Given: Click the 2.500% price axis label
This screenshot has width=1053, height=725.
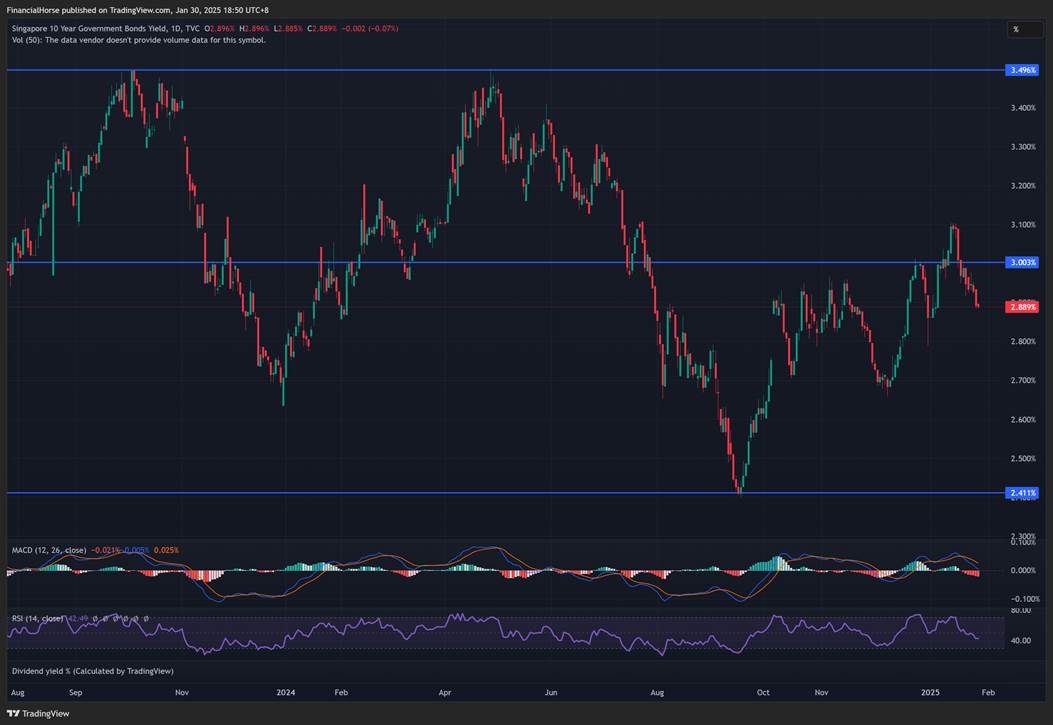Looking at the screenshot, I should (1023, 458).
